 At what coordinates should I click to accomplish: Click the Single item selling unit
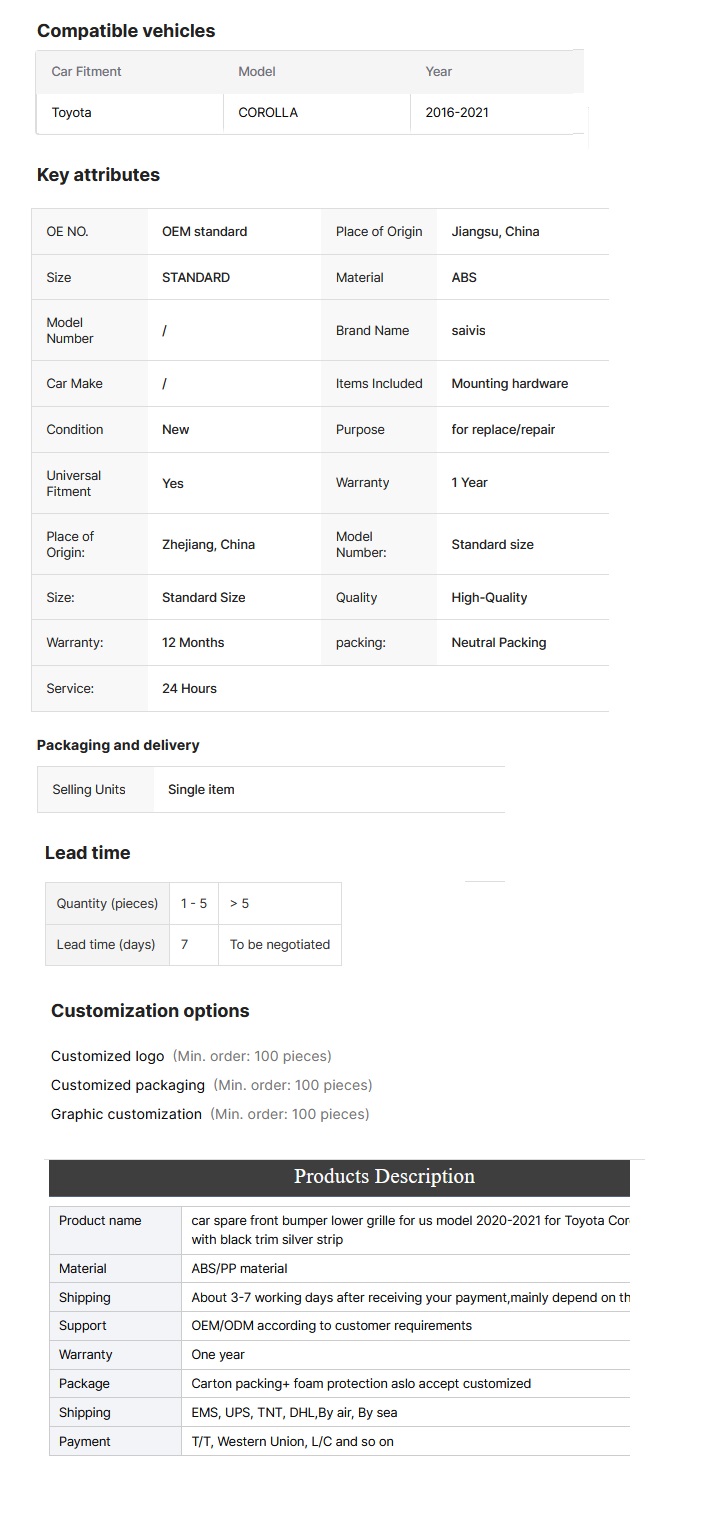point(201,789)
